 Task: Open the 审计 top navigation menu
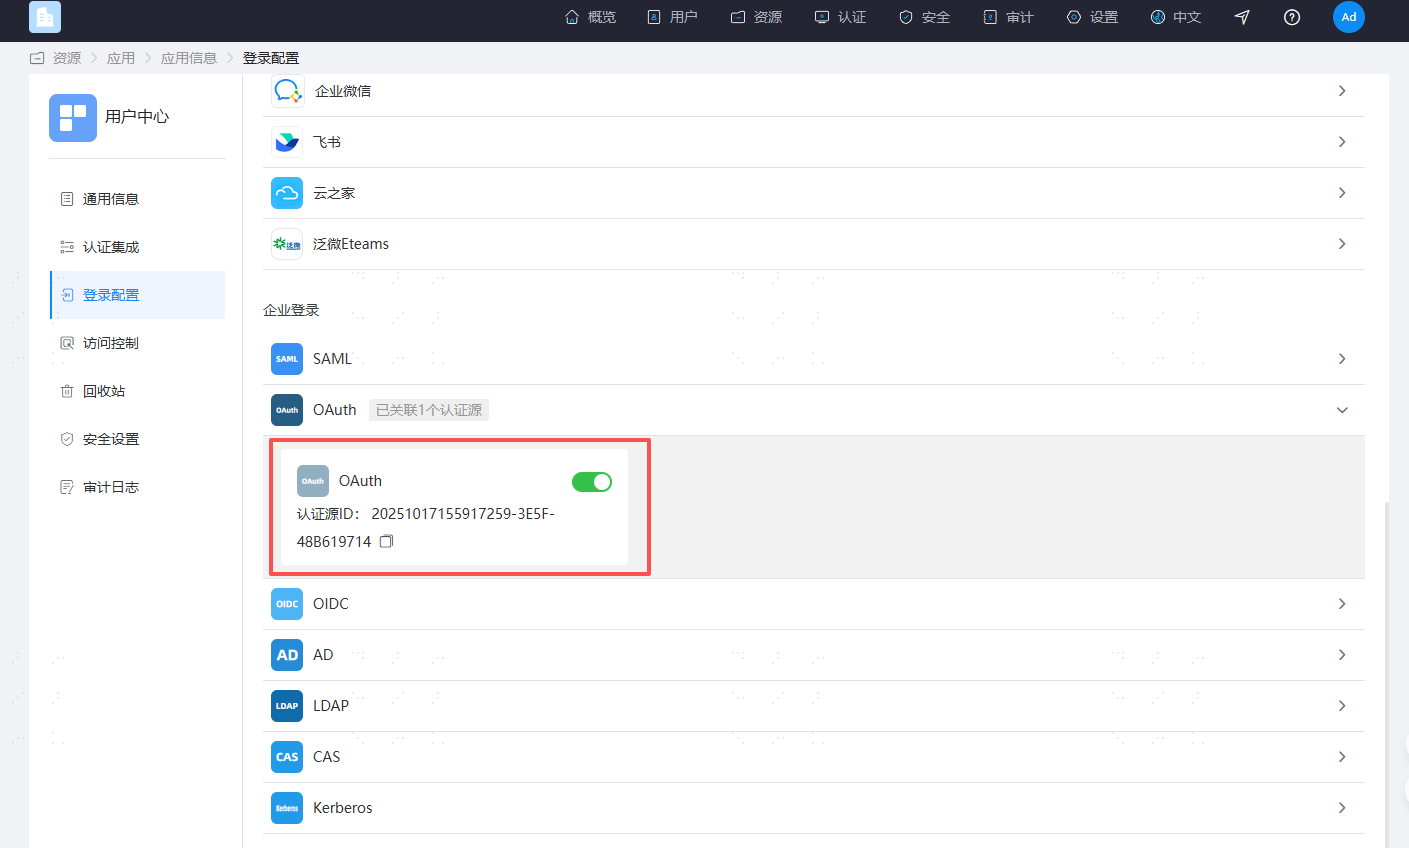click(1009, 17)
